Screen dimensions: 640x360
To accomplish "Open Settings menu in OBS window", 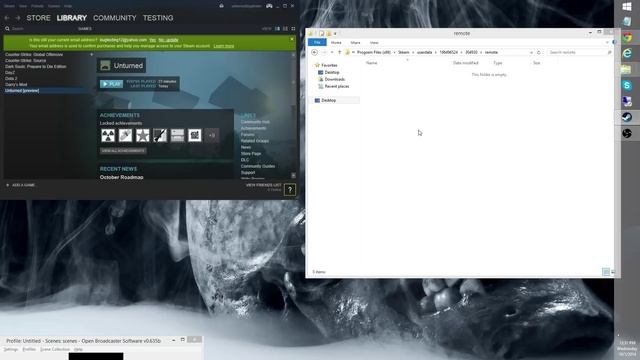I will click(11, 349).
